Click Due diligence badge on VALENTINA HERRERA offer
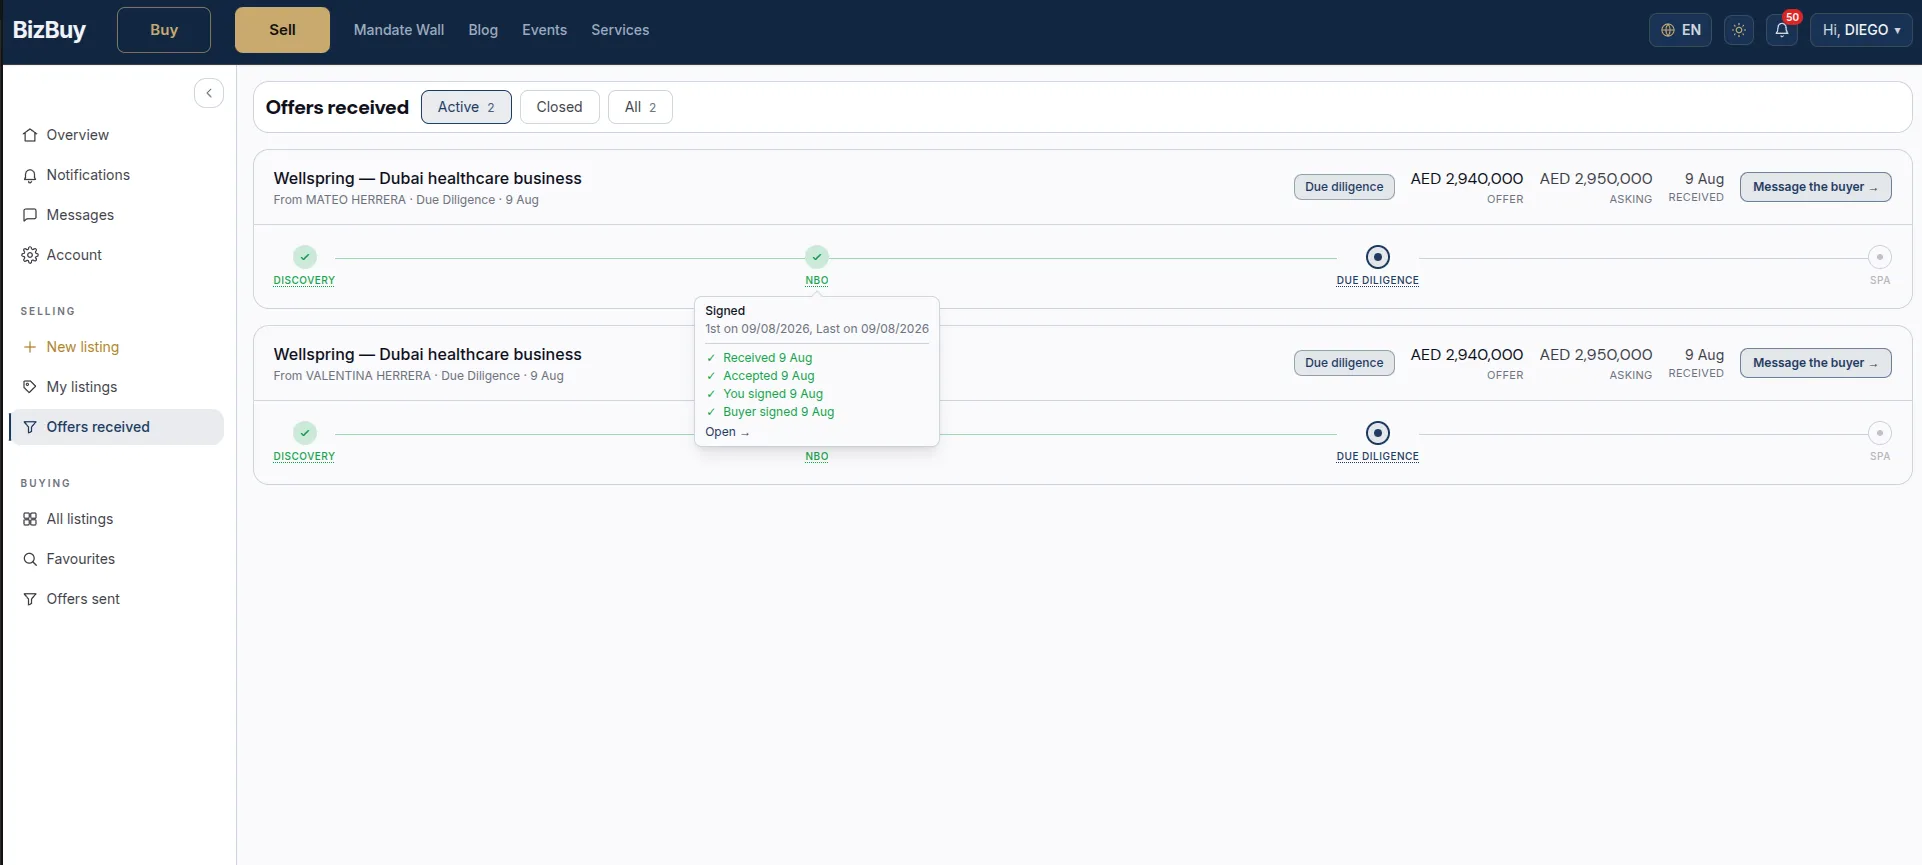The width and height of the screenshot is (1922, 865). (x=1344, y=363)
